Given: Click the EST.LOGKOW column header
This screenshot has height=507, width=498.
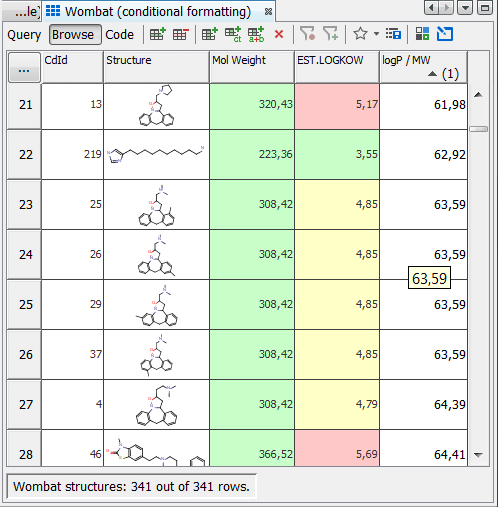Looking at the screenshot, I should coord(337,67).
